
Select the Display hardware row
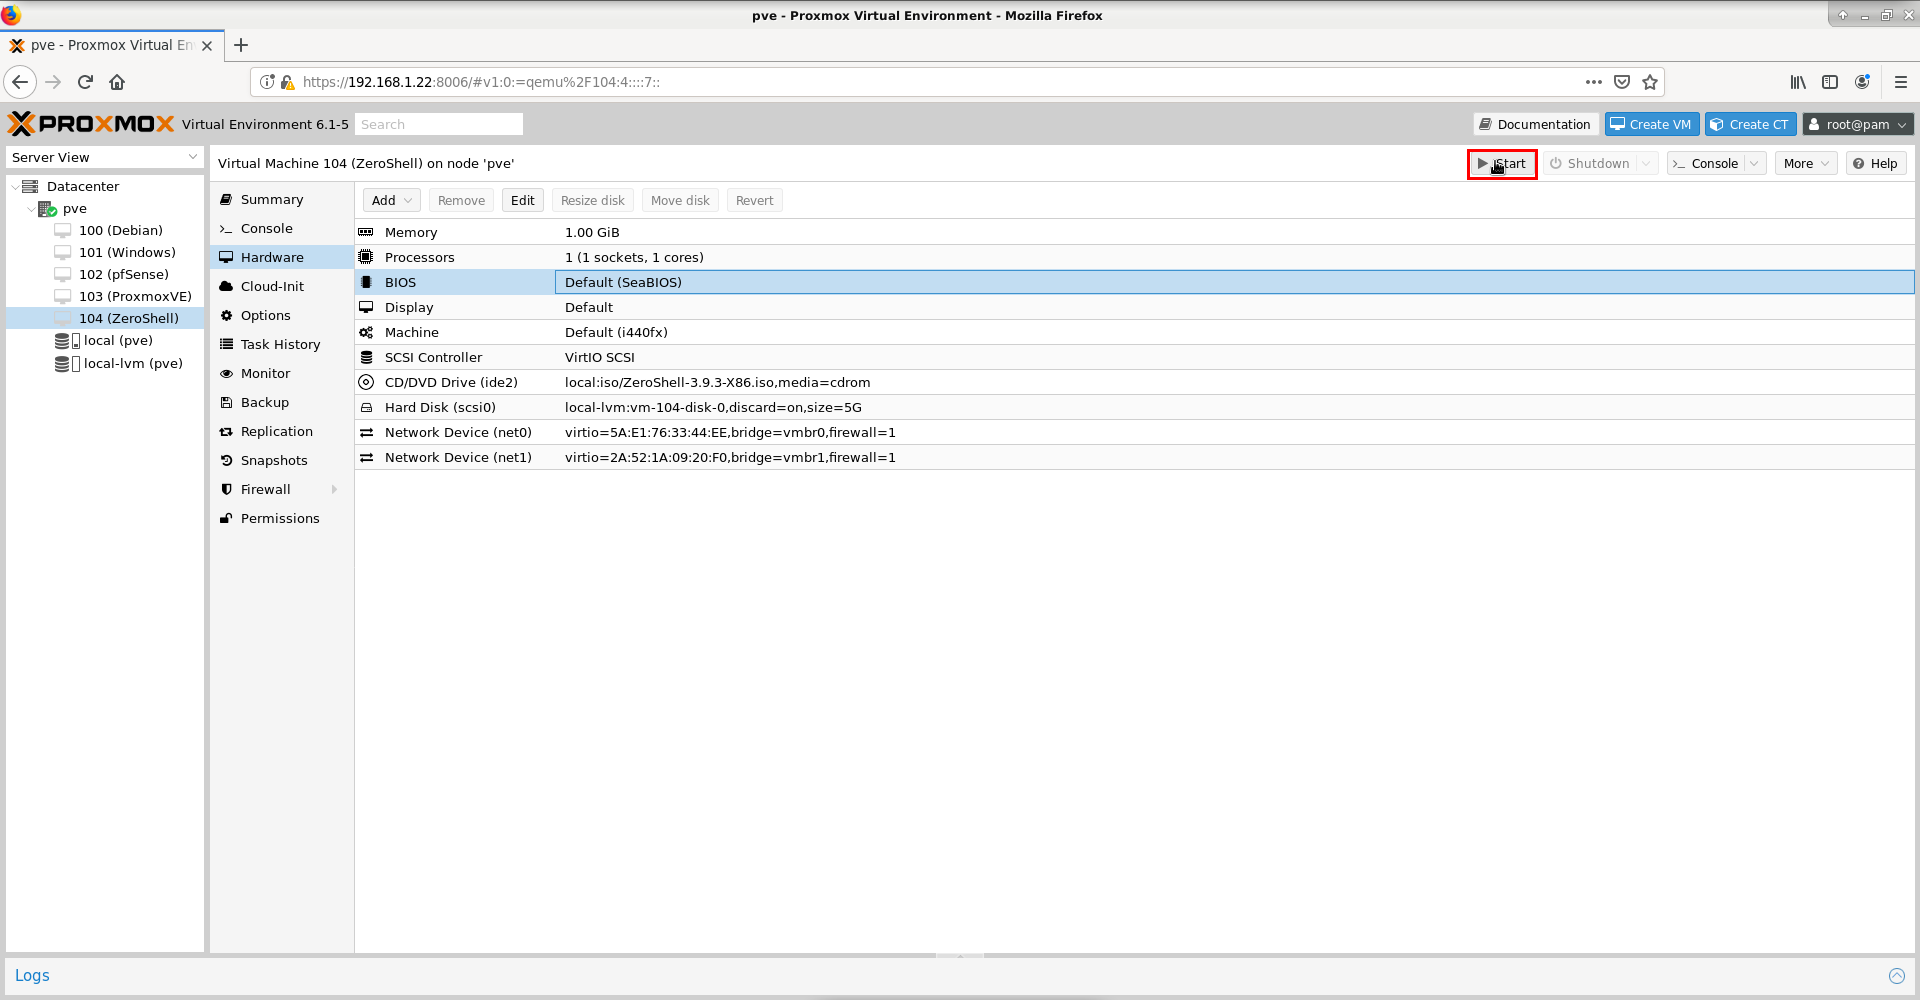(1135, 307)
